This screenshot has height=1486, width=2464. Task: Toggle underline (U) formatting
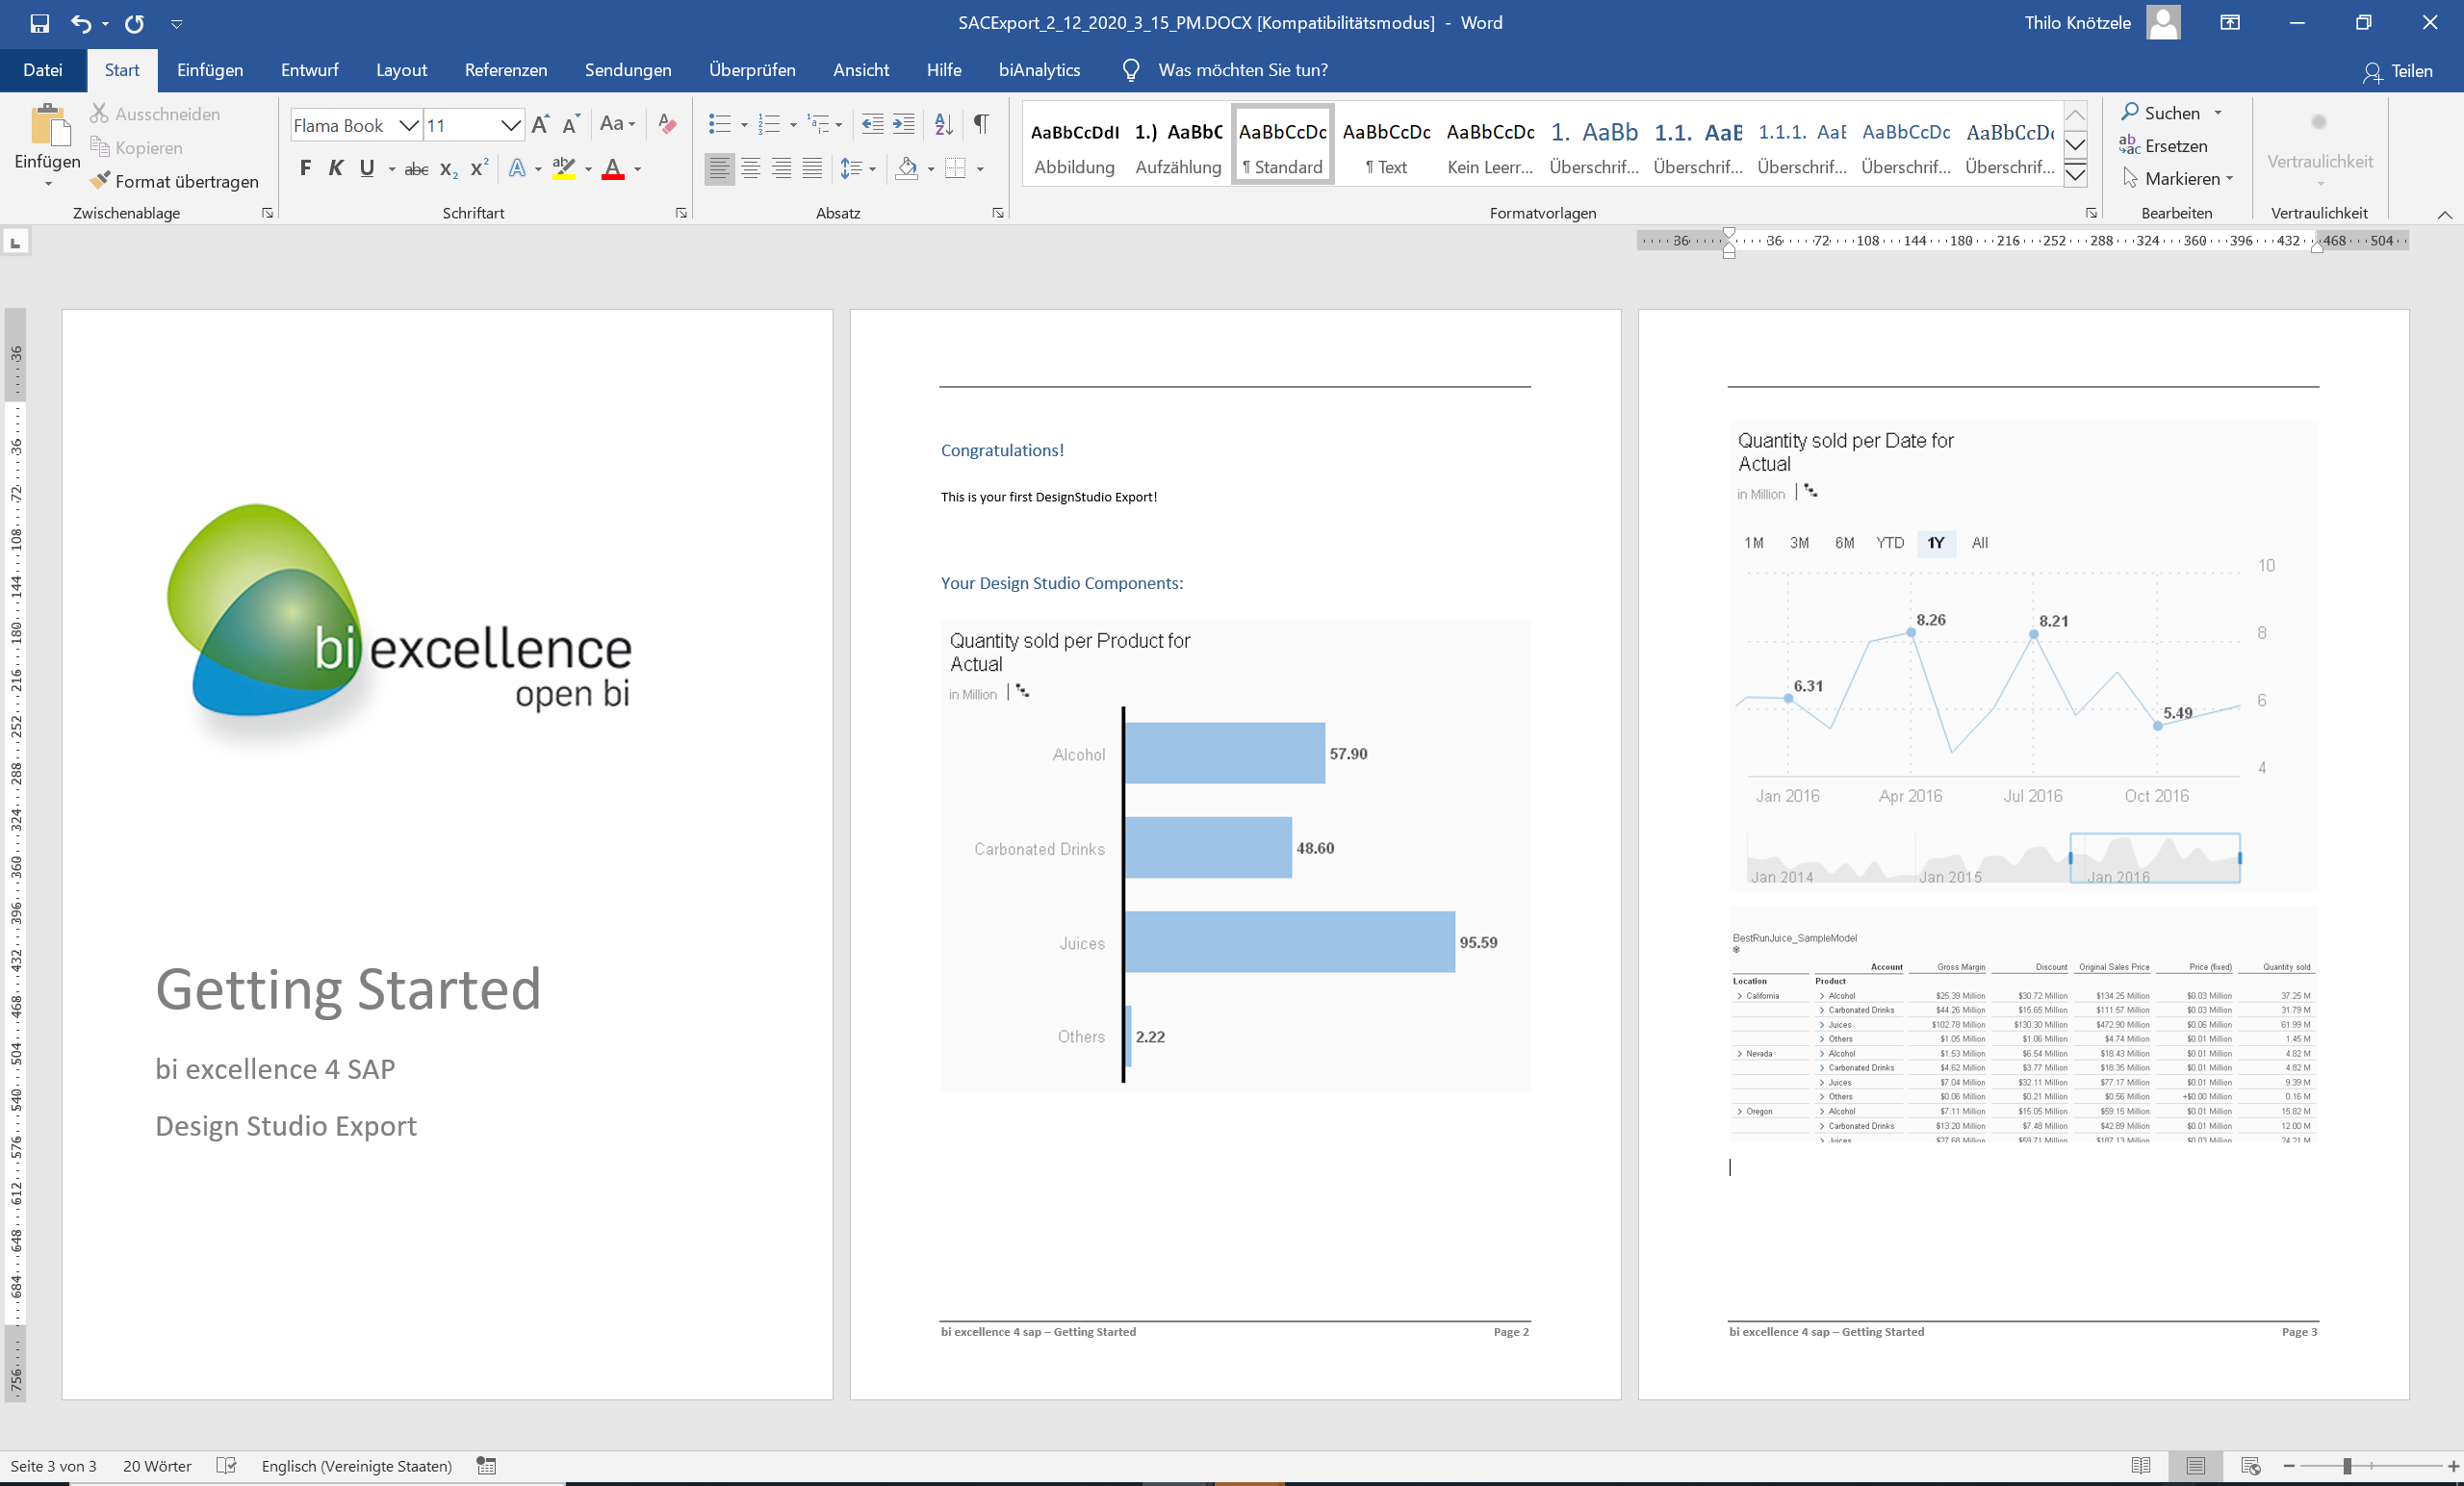367,168
